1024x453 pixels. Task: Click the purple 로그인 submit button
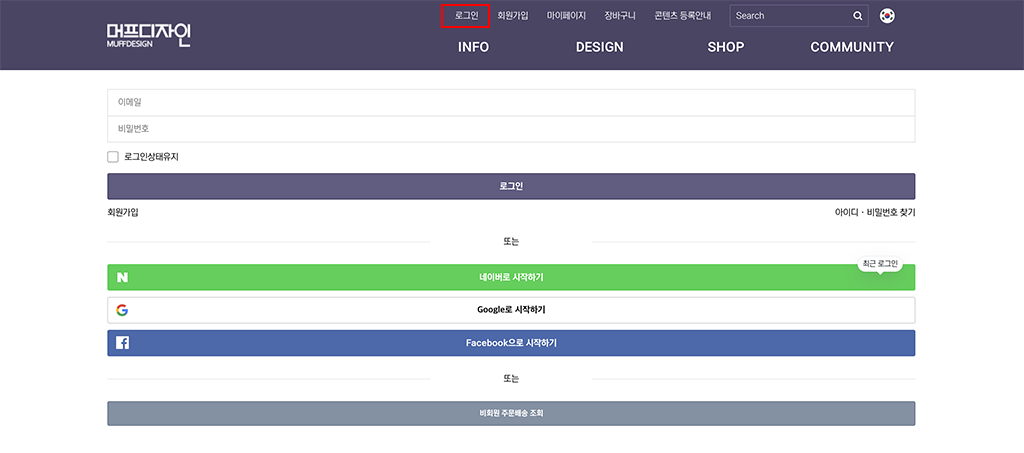[x=511, y=186]
